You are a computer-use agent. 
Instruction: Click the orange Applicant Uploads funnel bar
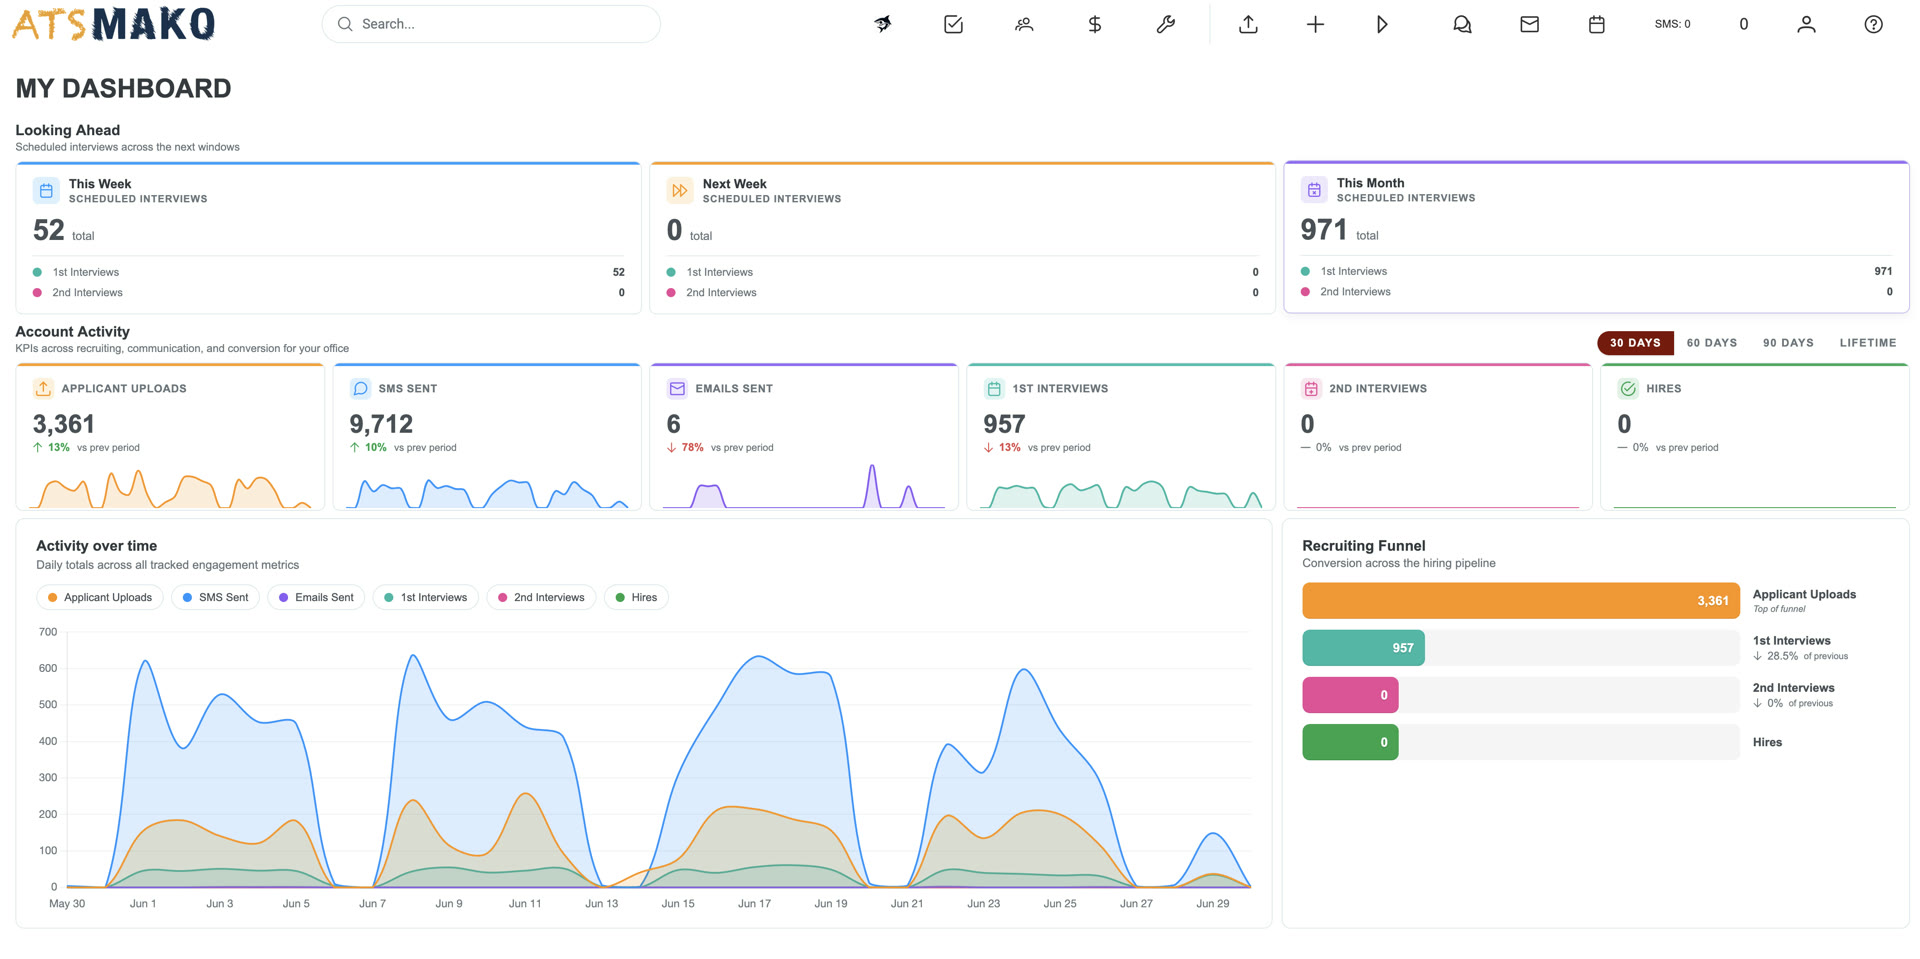(1520, 601)
